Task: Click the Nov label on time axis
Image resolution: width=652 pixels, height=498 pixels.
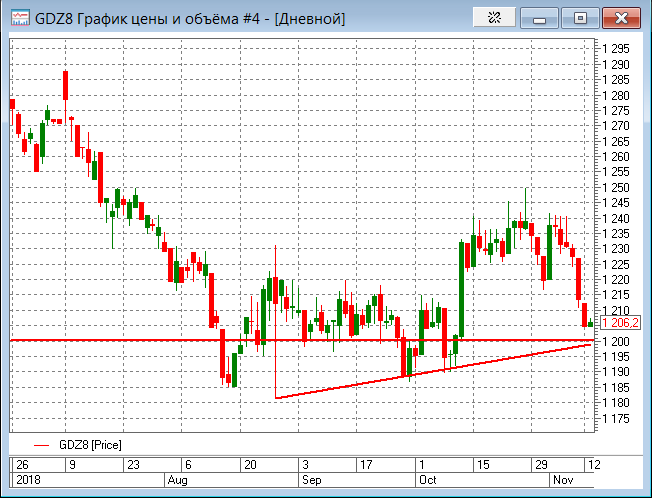Action: tap(565, 481)
